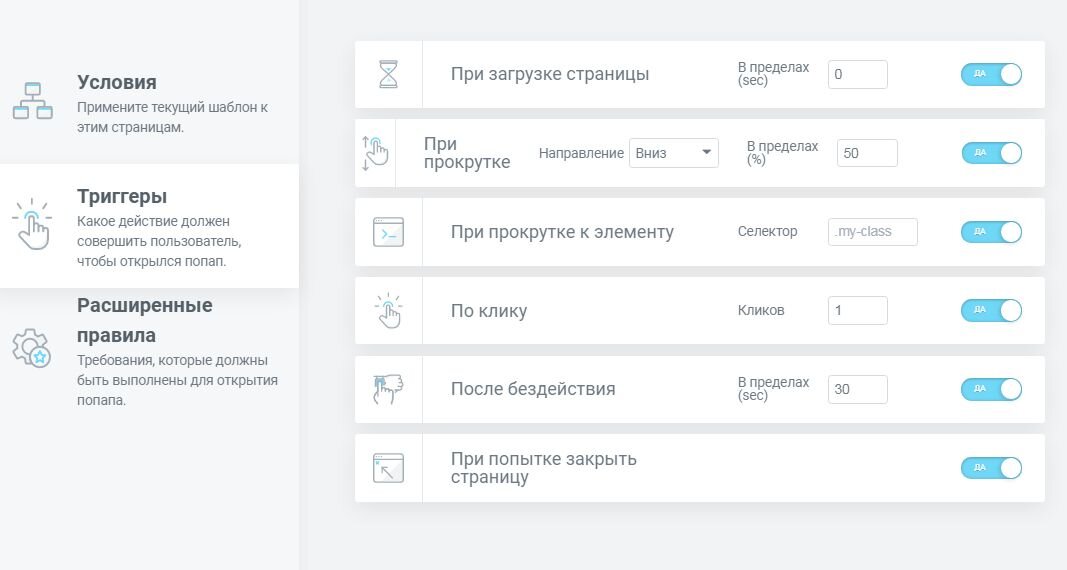Open the Условия tab
The width and height of the screenshot is (1067, 570).
(149, 103)
